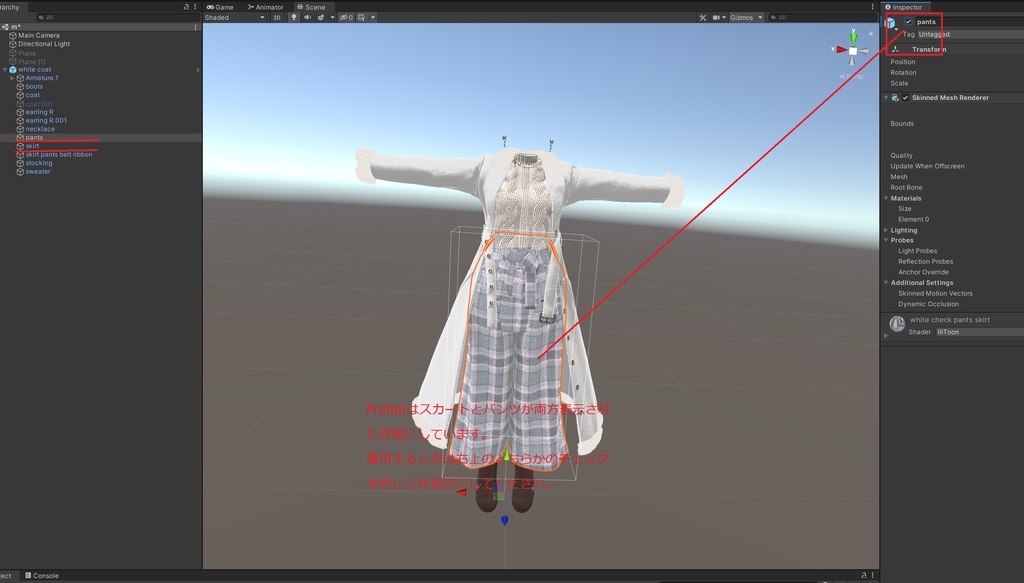Open the scene effects dropdown arrow
Image resolution: width=1024 pixels, height=583 pixels.
pos(332,18)
